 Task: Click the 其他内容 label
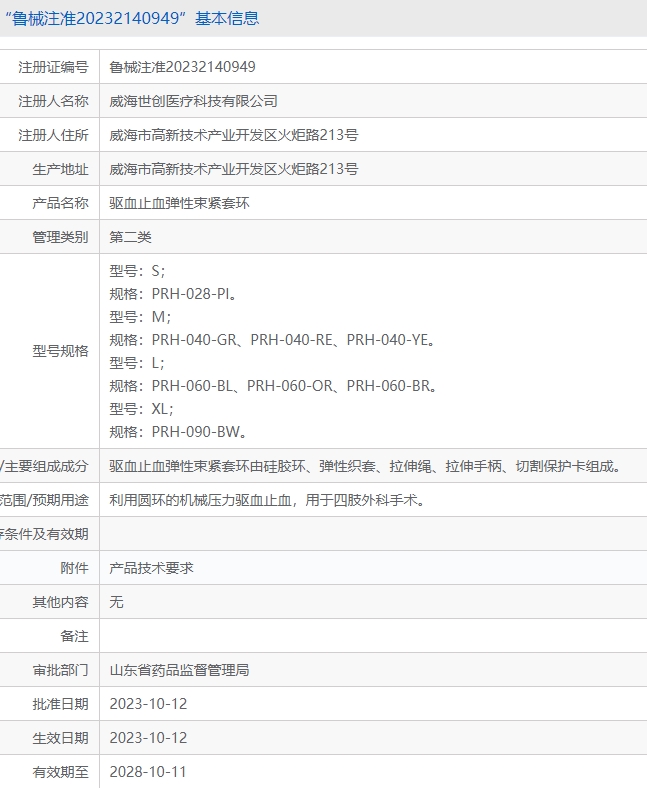pos(60,602)
